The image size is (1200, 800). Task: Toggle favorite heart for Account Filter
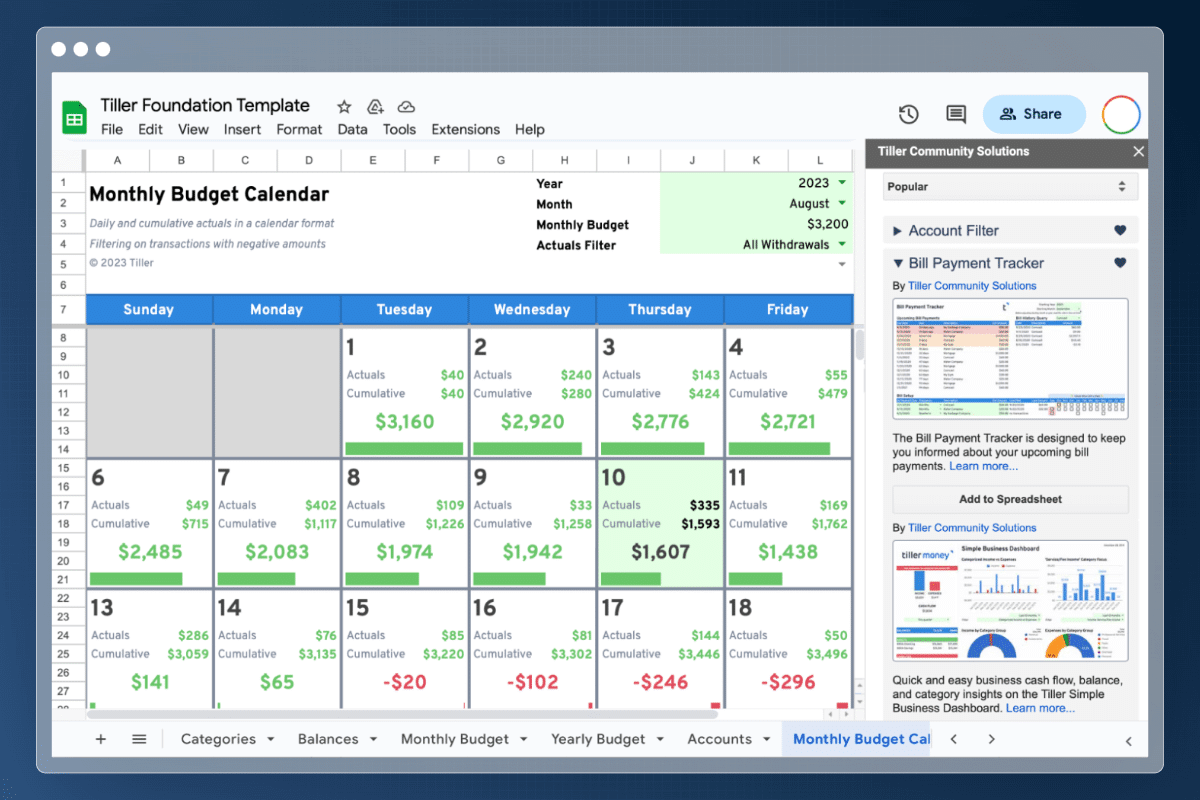pyautogui.click(x=1120, y=231)
